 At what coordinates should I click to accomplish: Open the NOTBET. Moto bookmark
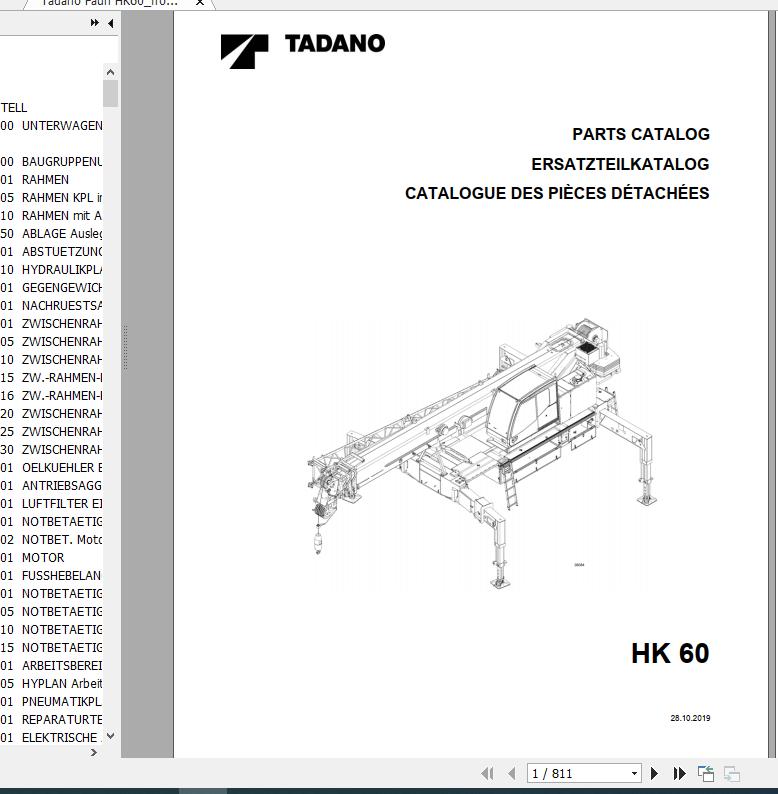(x=51, y=540)
